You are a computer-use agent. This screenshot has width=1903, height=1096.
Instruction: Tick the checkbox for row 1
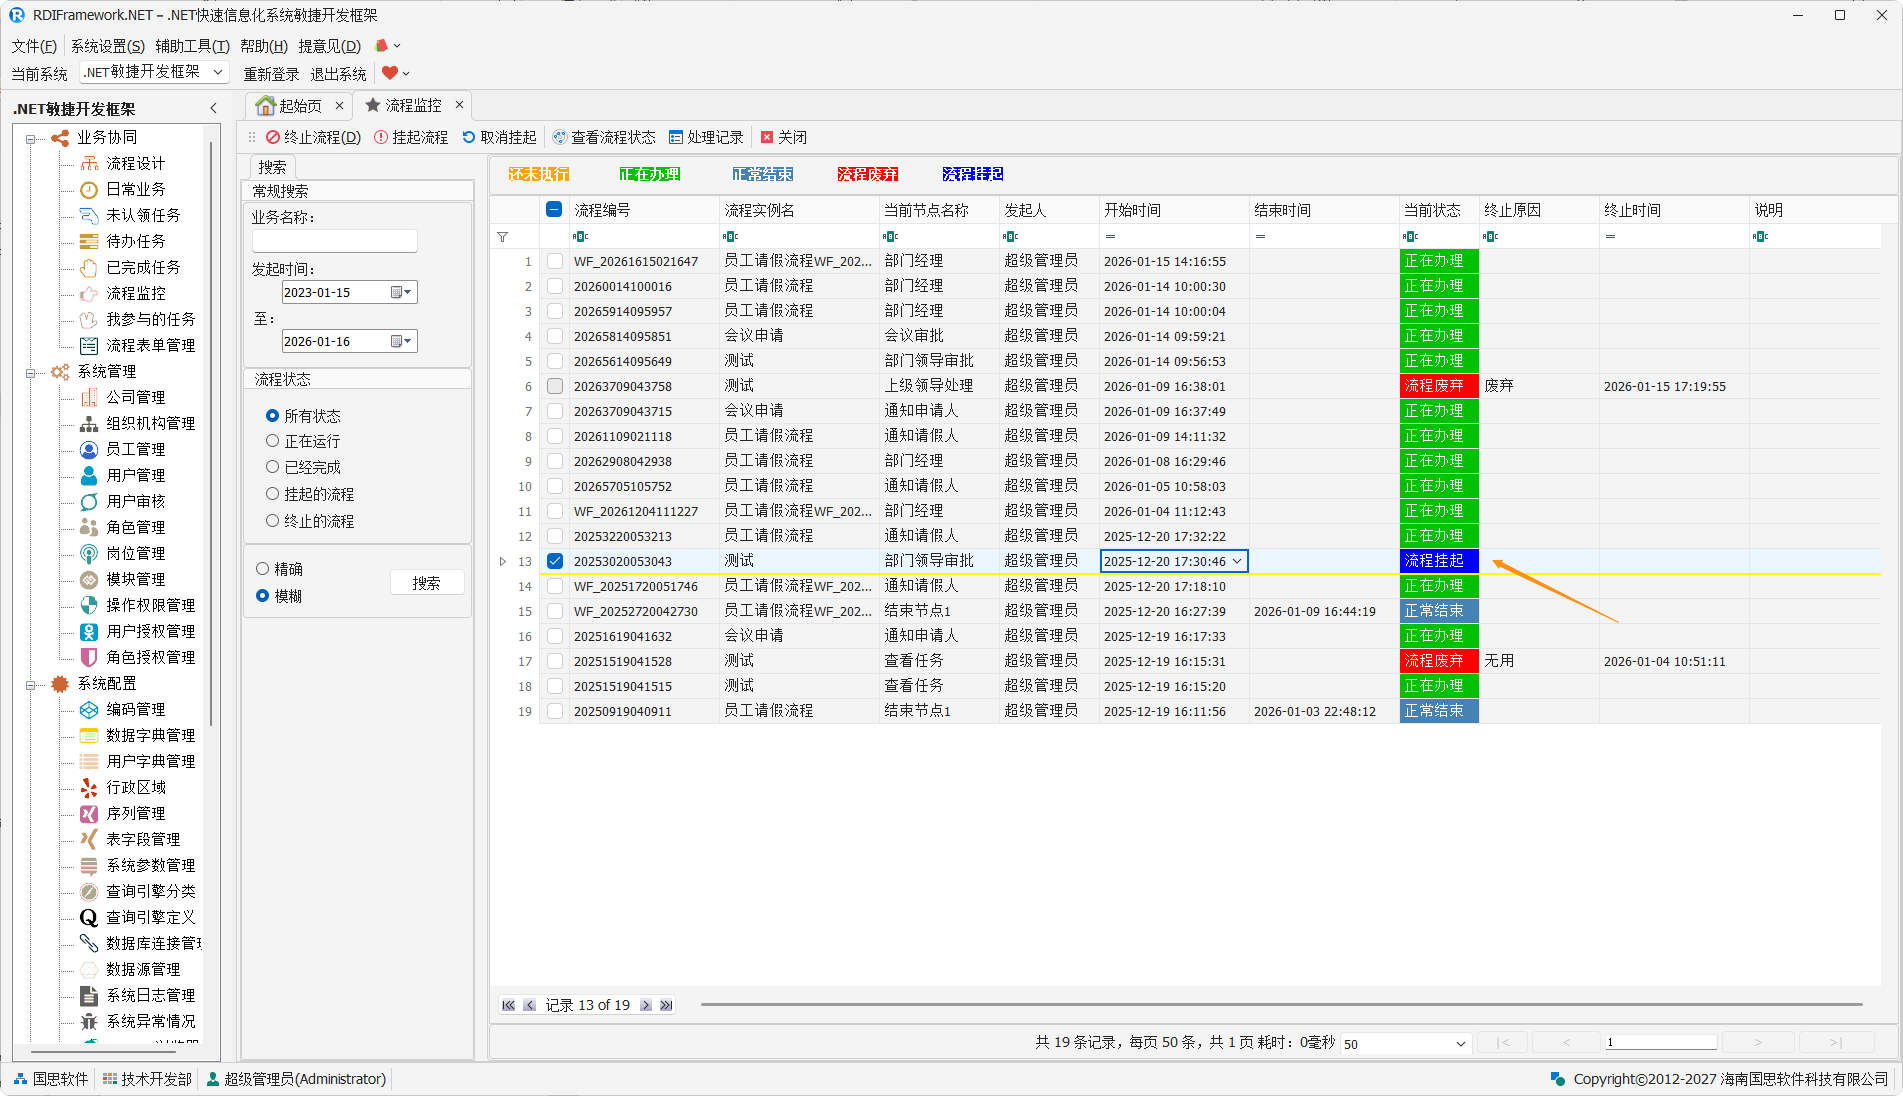click(555, 261)
